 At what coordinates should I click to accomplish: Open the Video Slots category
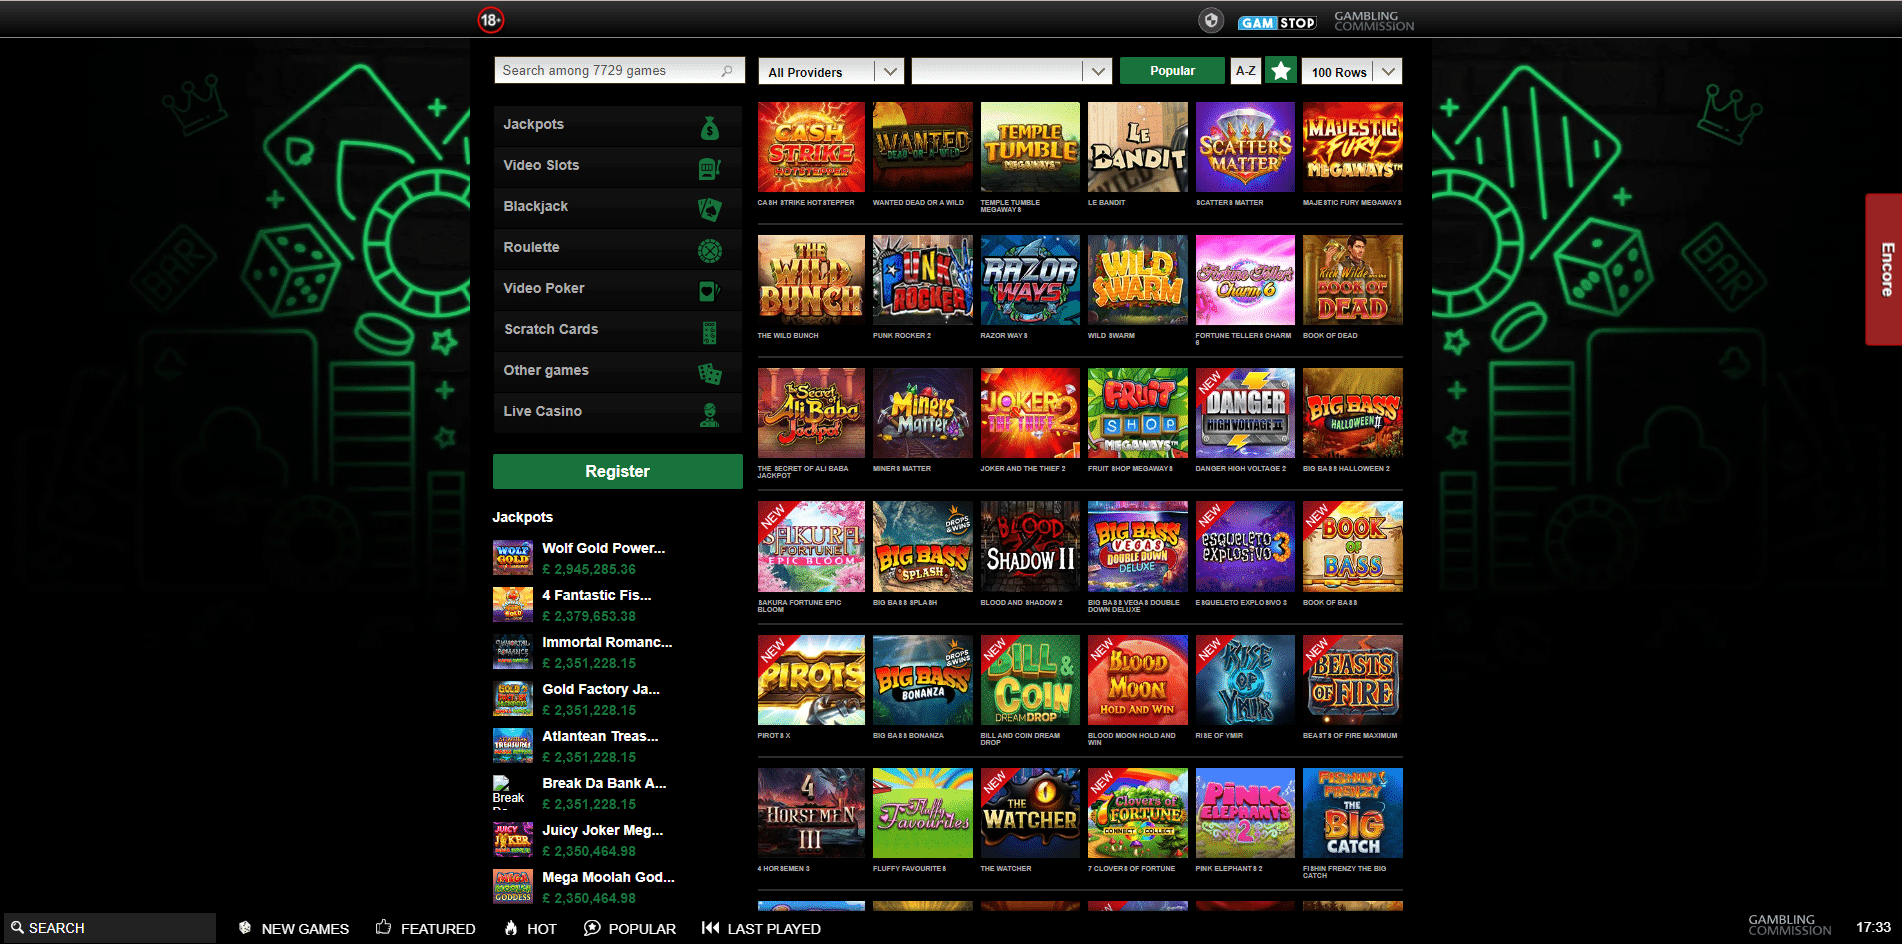coord(617,166)
